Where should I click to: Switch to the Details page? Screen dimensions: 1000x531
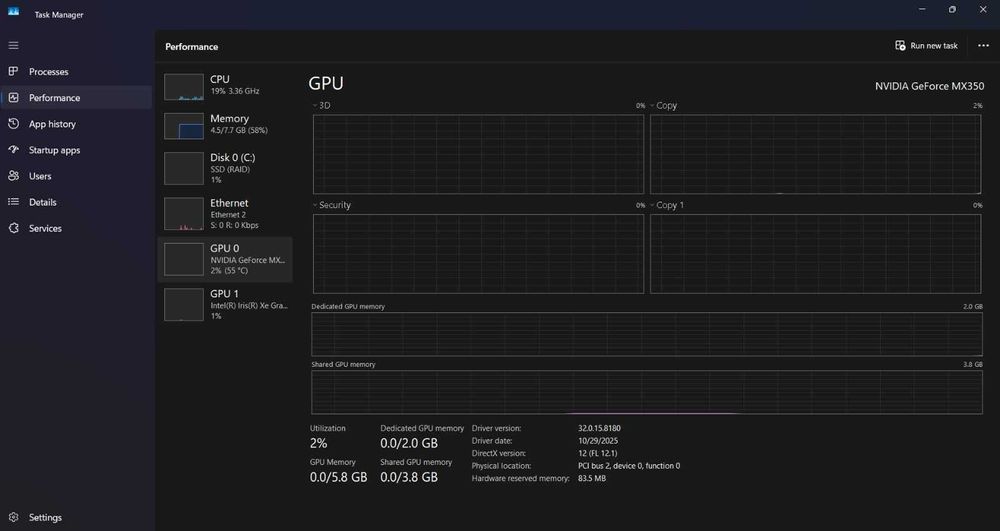[x=43, y=203]
